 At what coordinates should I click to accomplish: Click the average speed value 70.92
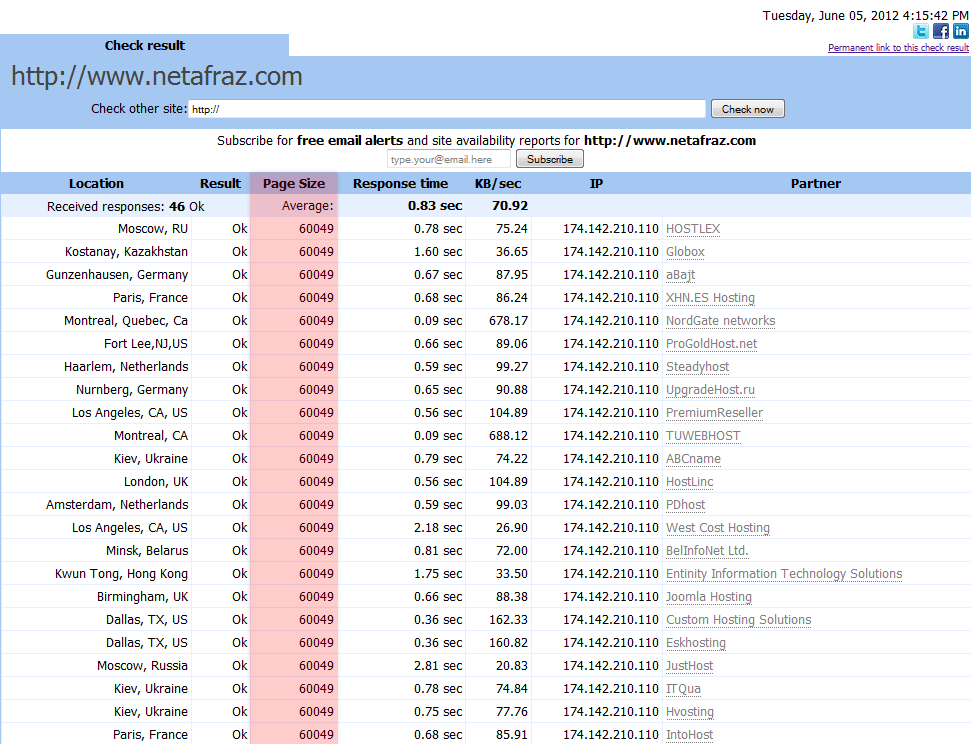click(510, 206)
